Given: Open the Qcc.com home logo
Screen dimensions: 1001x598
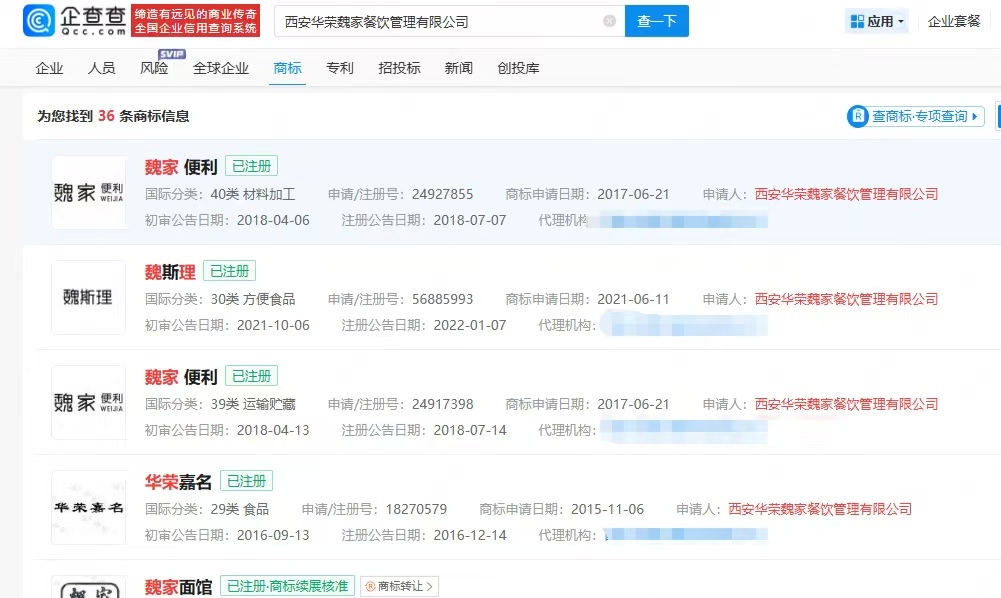Looking at the screenshot, I should tap(75, 21).
